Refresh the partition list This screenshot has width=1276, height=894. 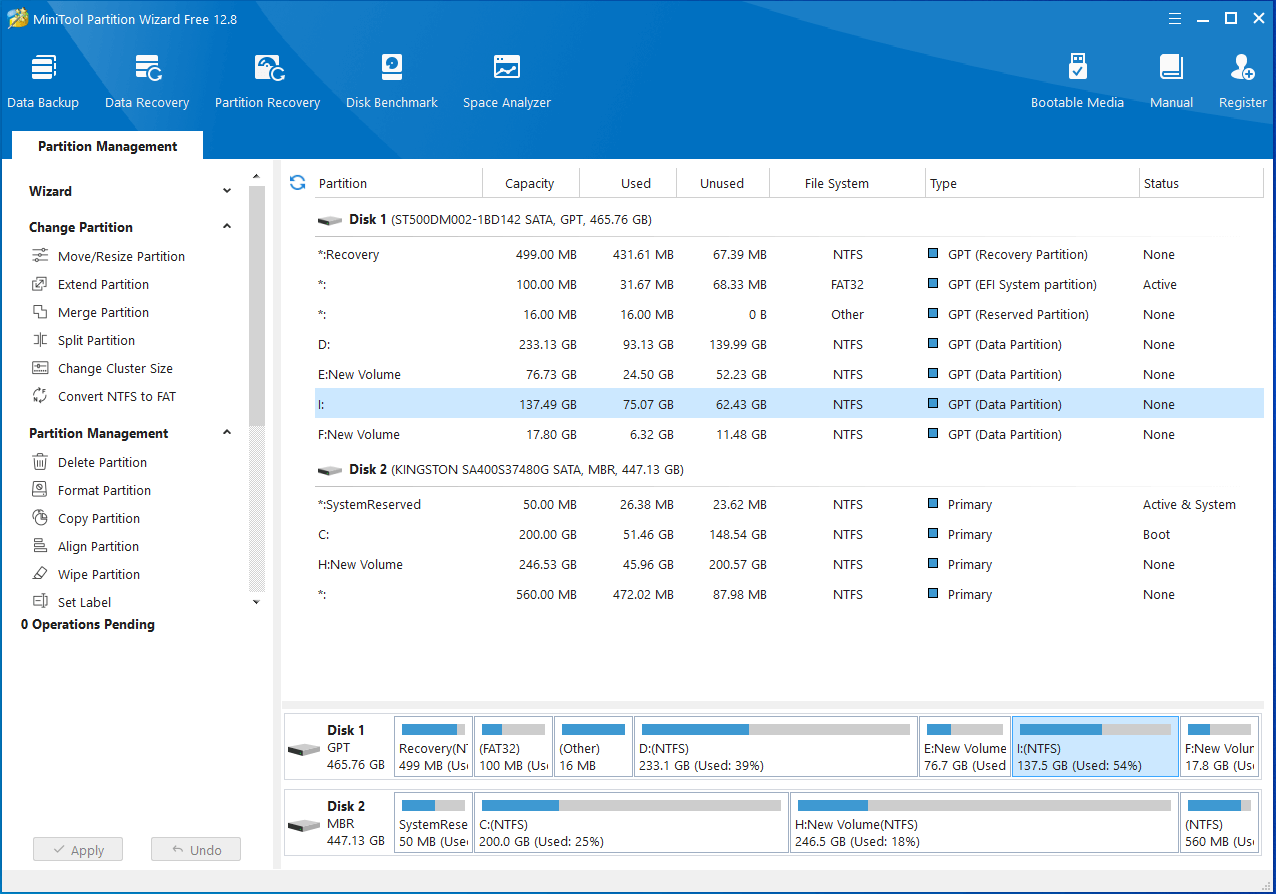(x=297, y=182)
